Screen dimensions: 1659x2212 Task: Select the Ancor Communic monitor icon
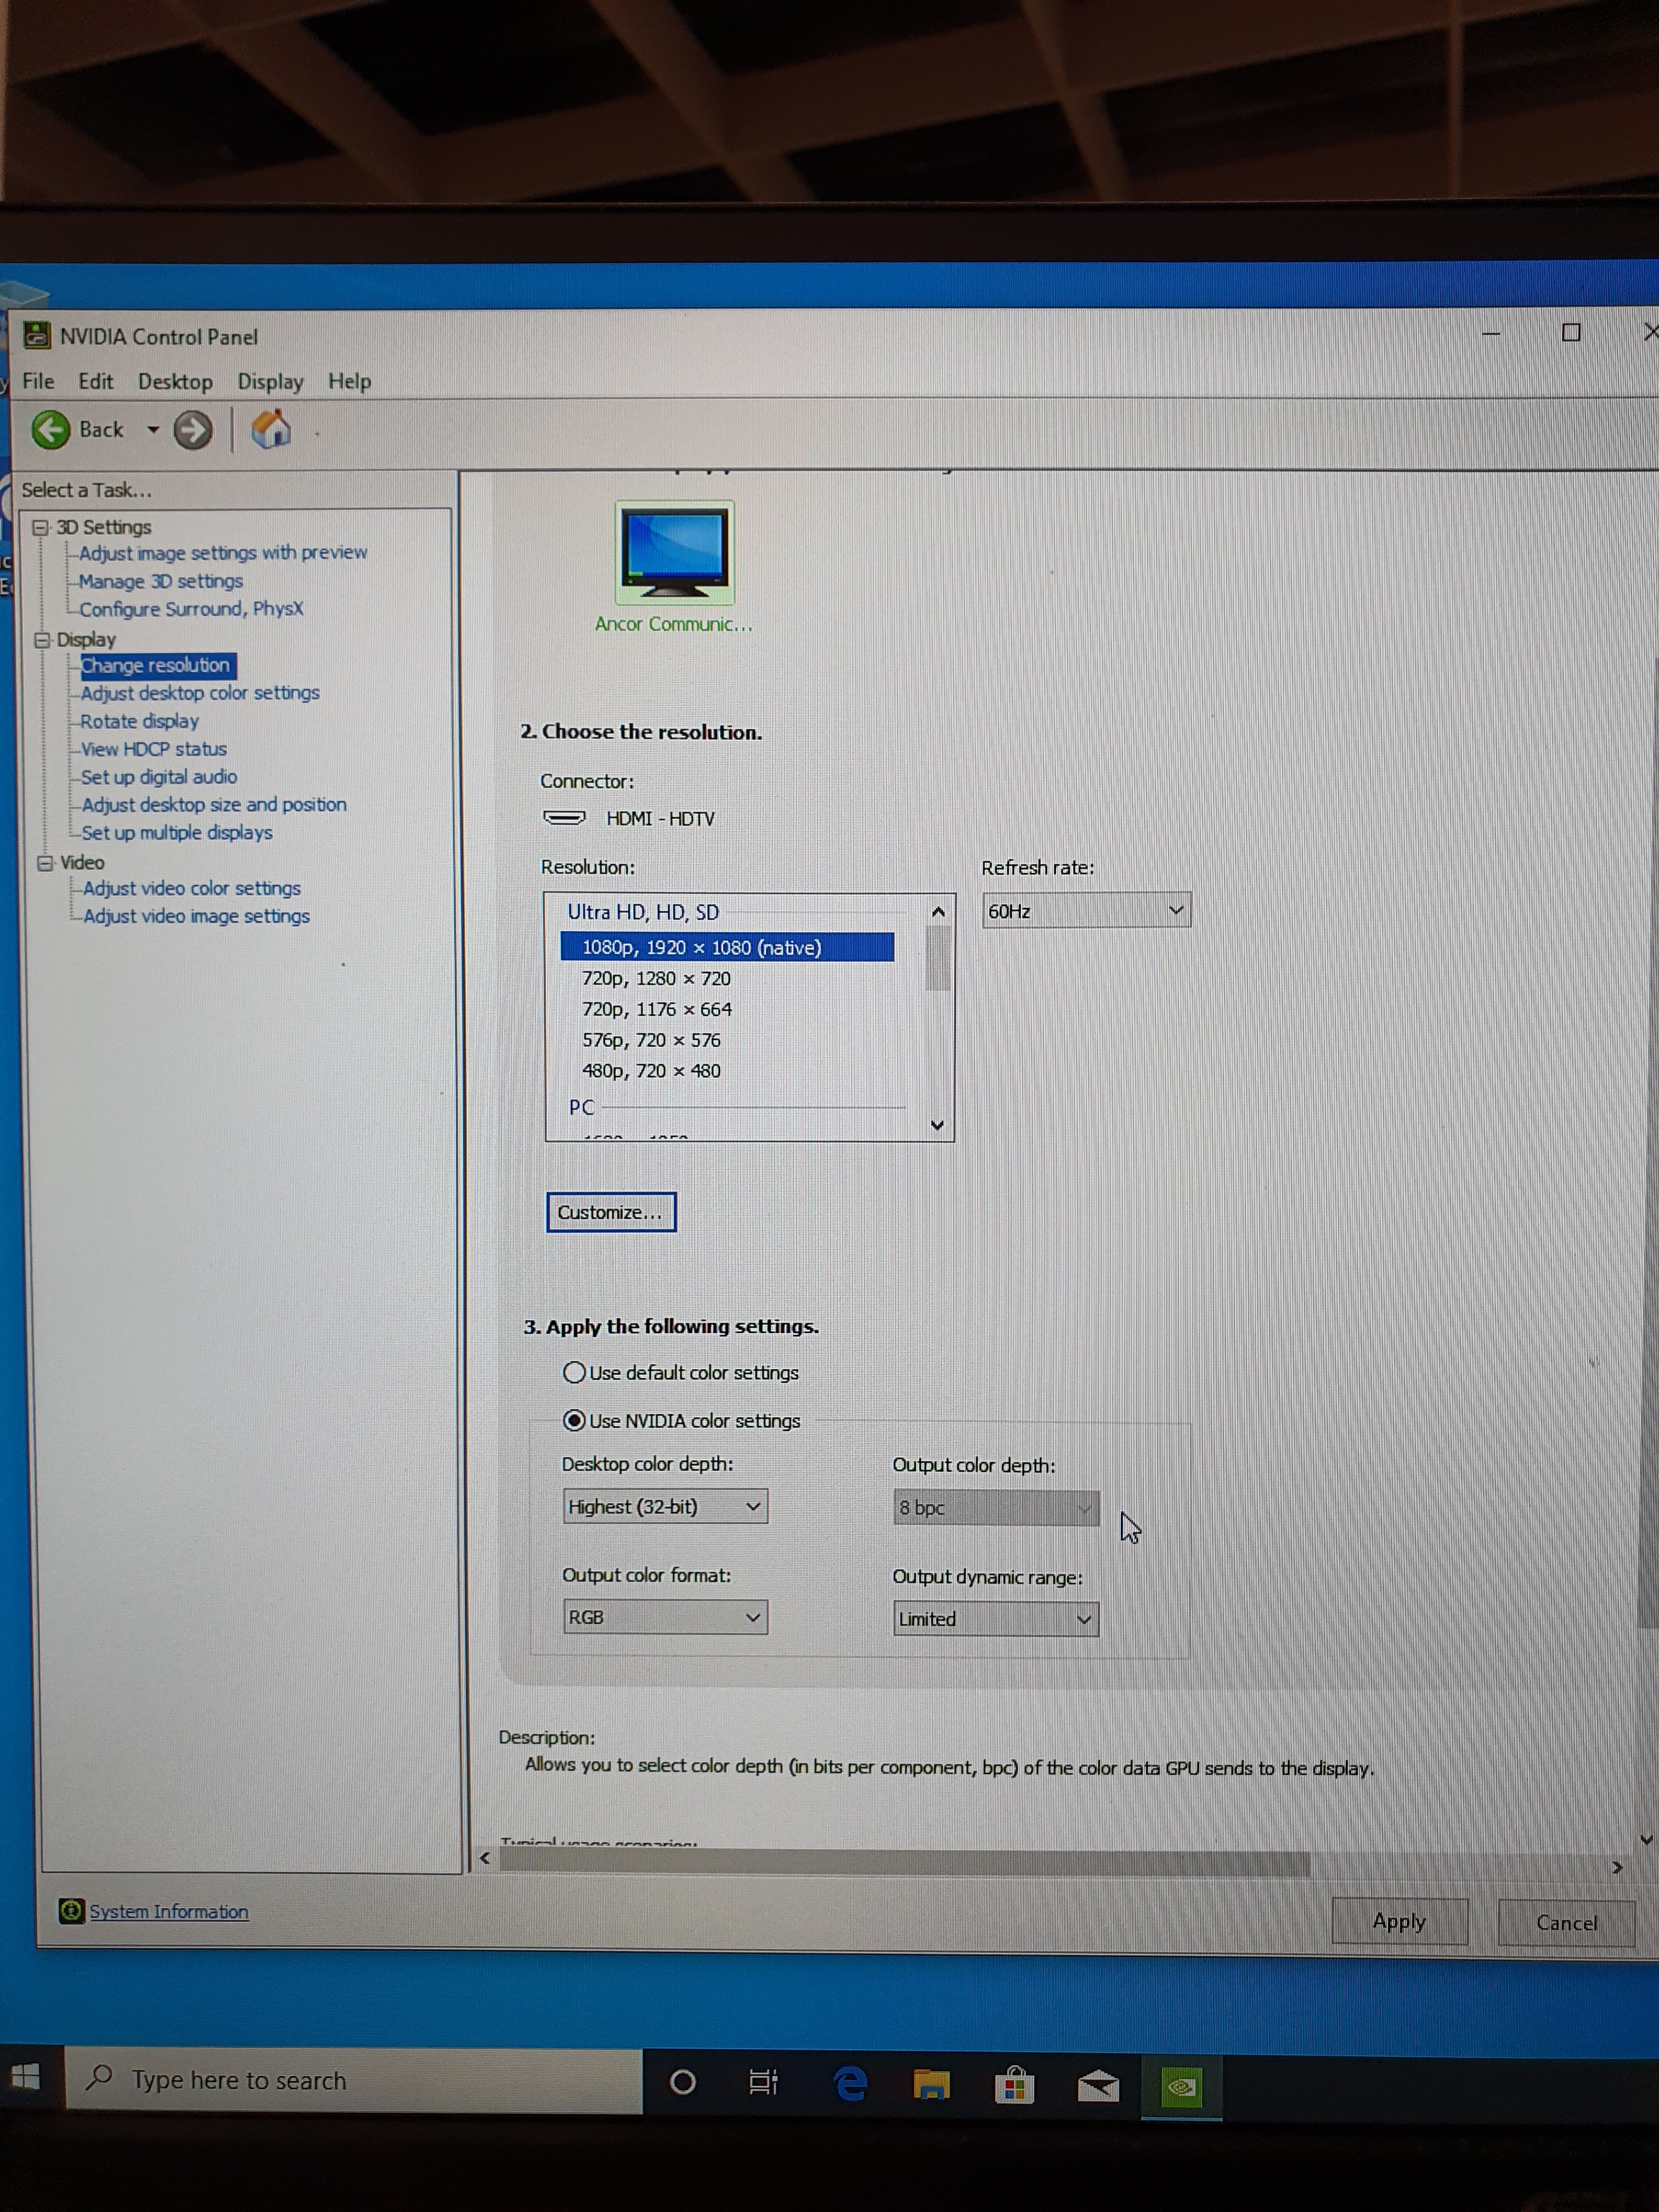click(x=674, y=553)
